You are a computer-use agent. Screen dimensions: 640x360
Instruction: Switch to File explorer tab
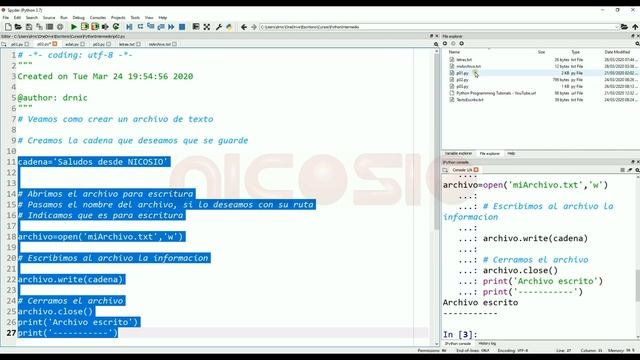[x=489, y=153]
